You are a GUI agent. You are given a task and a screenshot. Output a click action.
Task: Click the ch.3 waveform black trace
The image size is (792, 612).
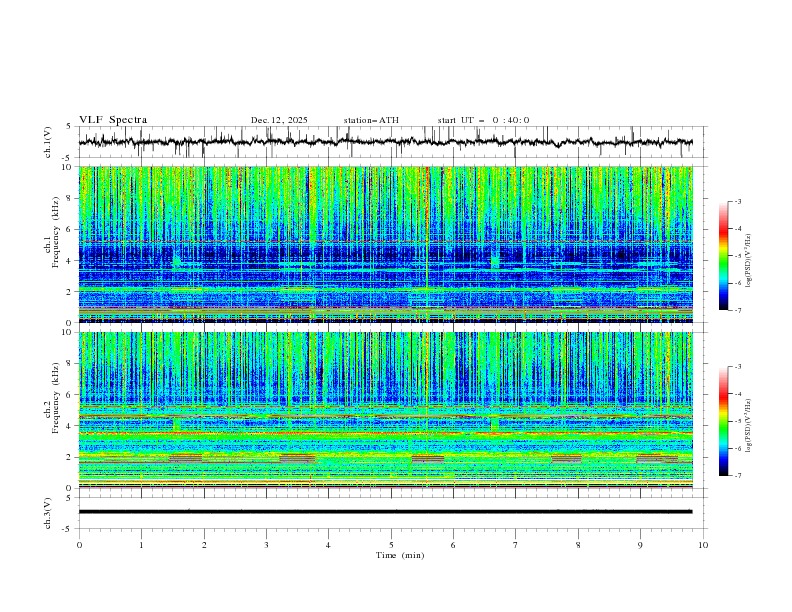[x=385, y=512]
